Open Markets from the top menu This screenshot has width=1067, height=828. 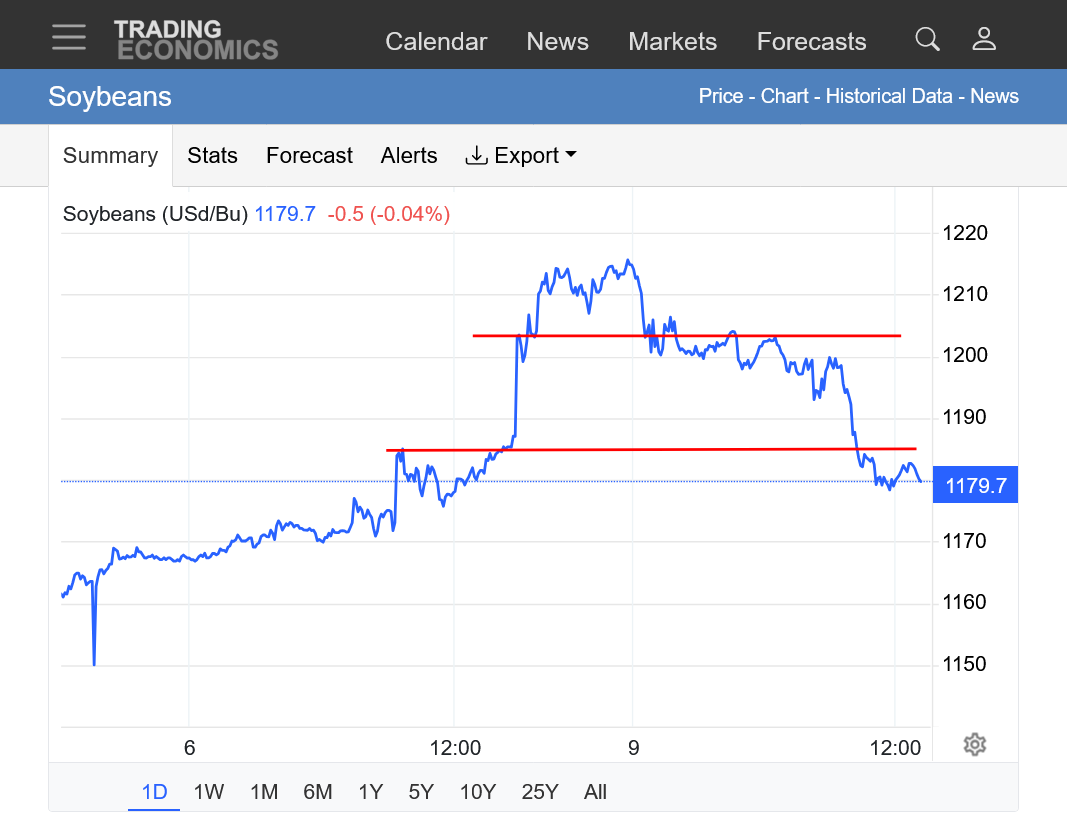[x=672, y=42]
